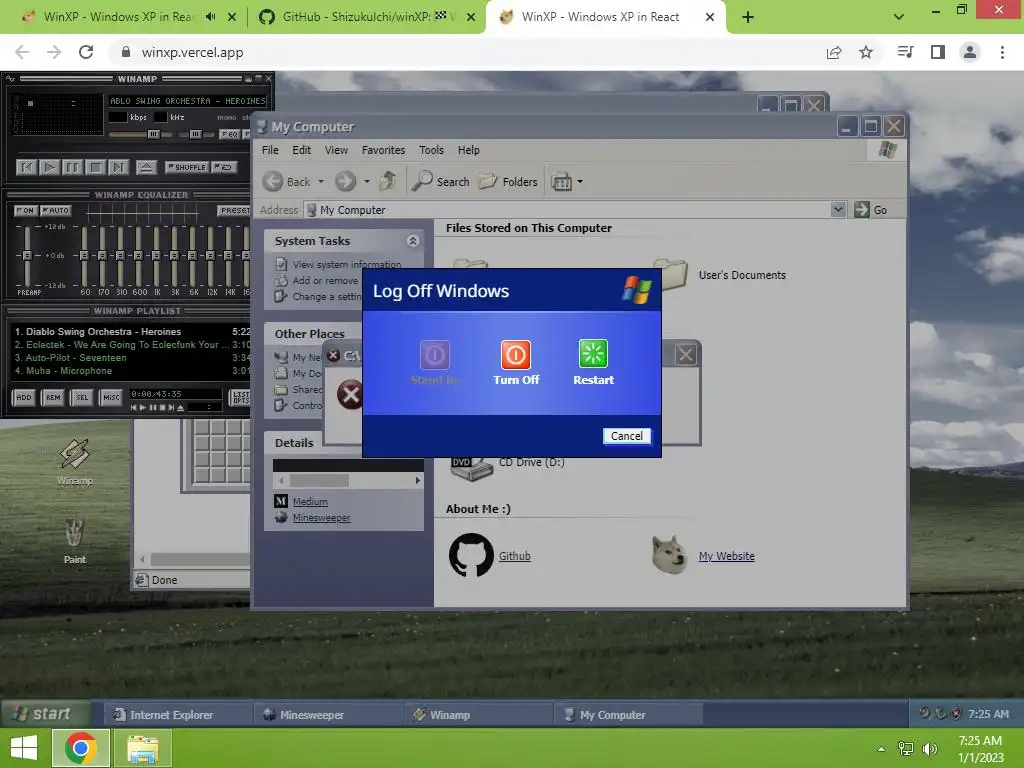Viewport: 1024px width, 768px height.
Task: Open the Back history dropdown arrow
Action: pos(321,182)
